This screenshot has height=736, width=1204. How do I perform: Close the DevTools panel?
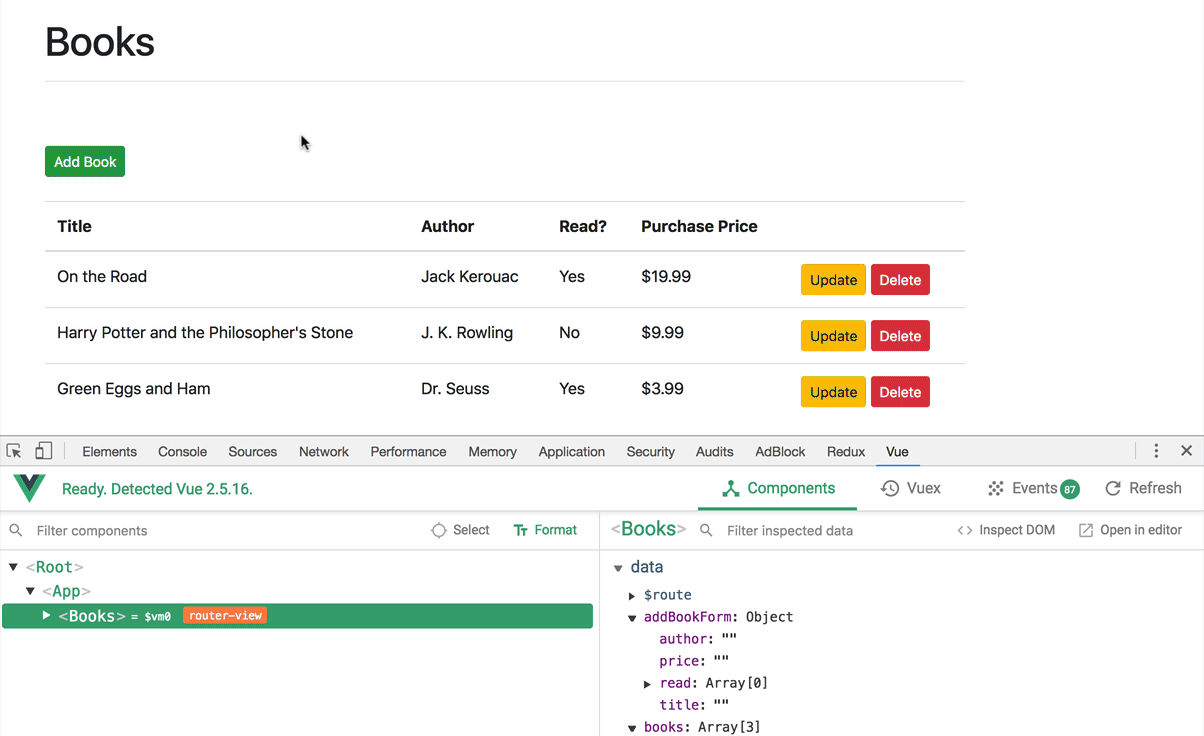point(1187,451)
